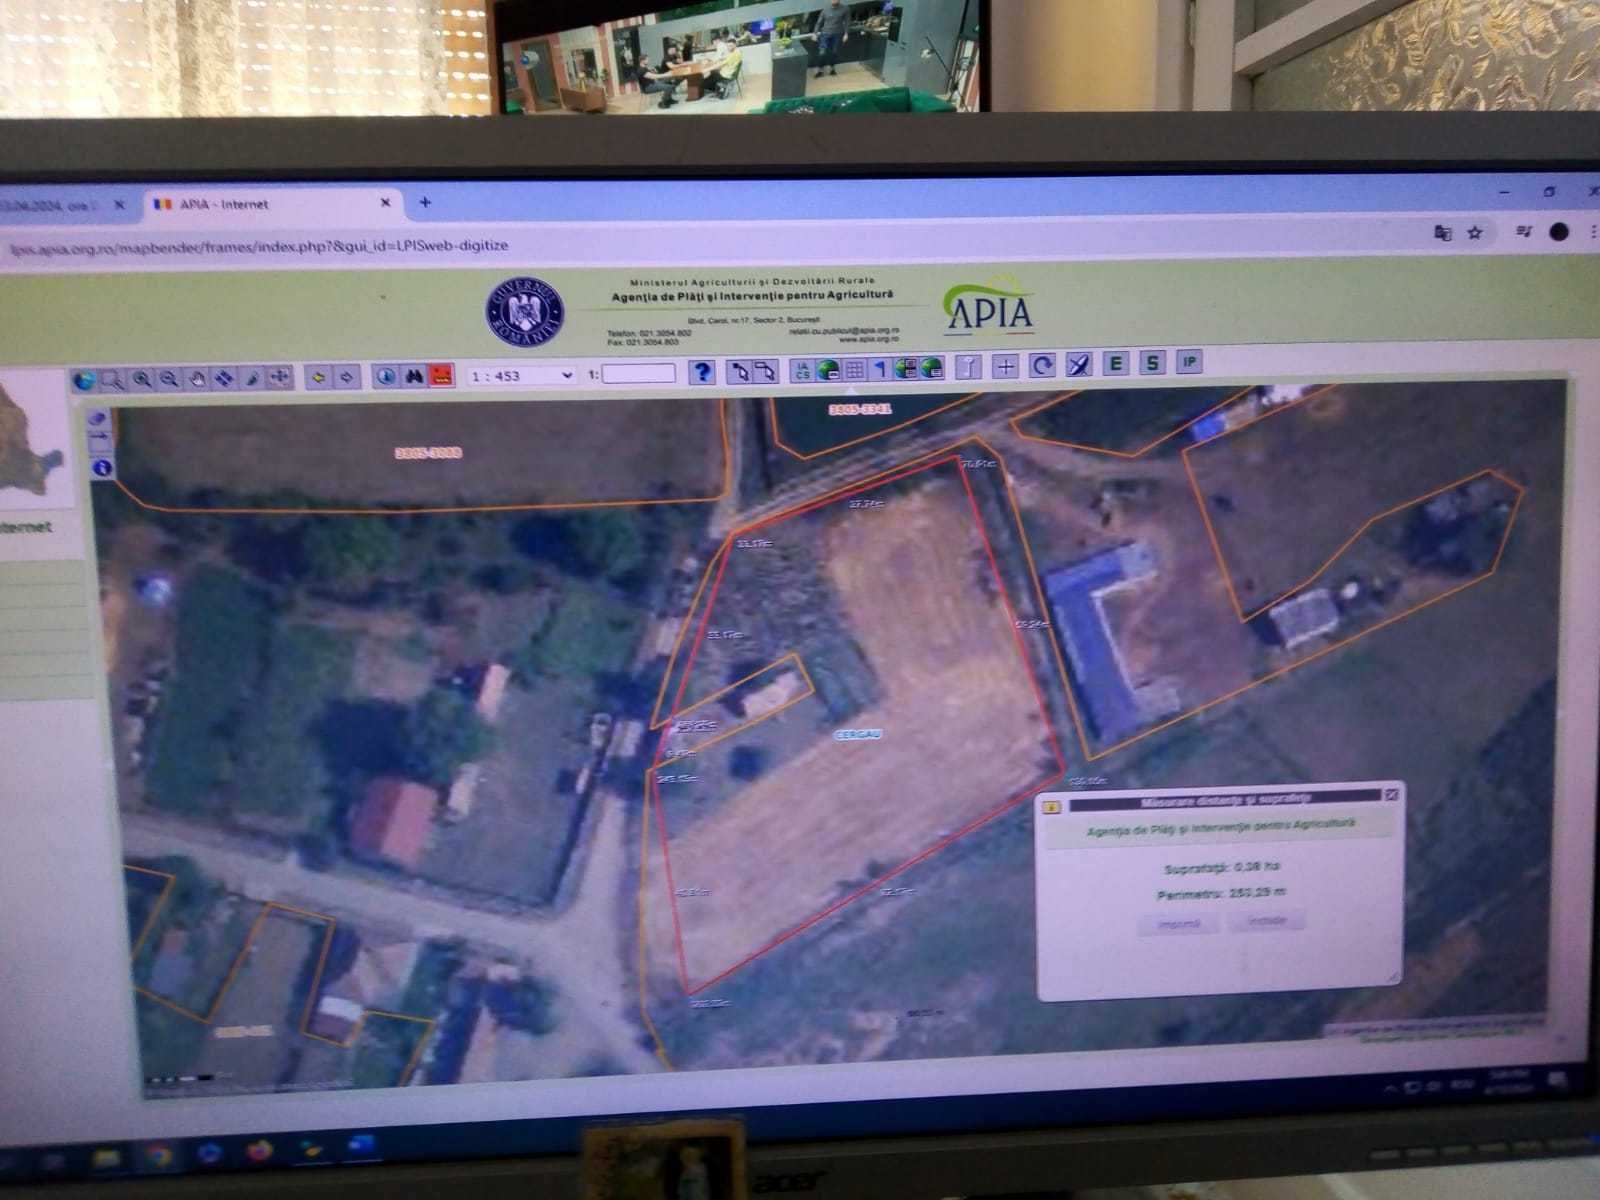
Task: Click the globe layer icon after the IA CS button
Action: click(828, 370)
